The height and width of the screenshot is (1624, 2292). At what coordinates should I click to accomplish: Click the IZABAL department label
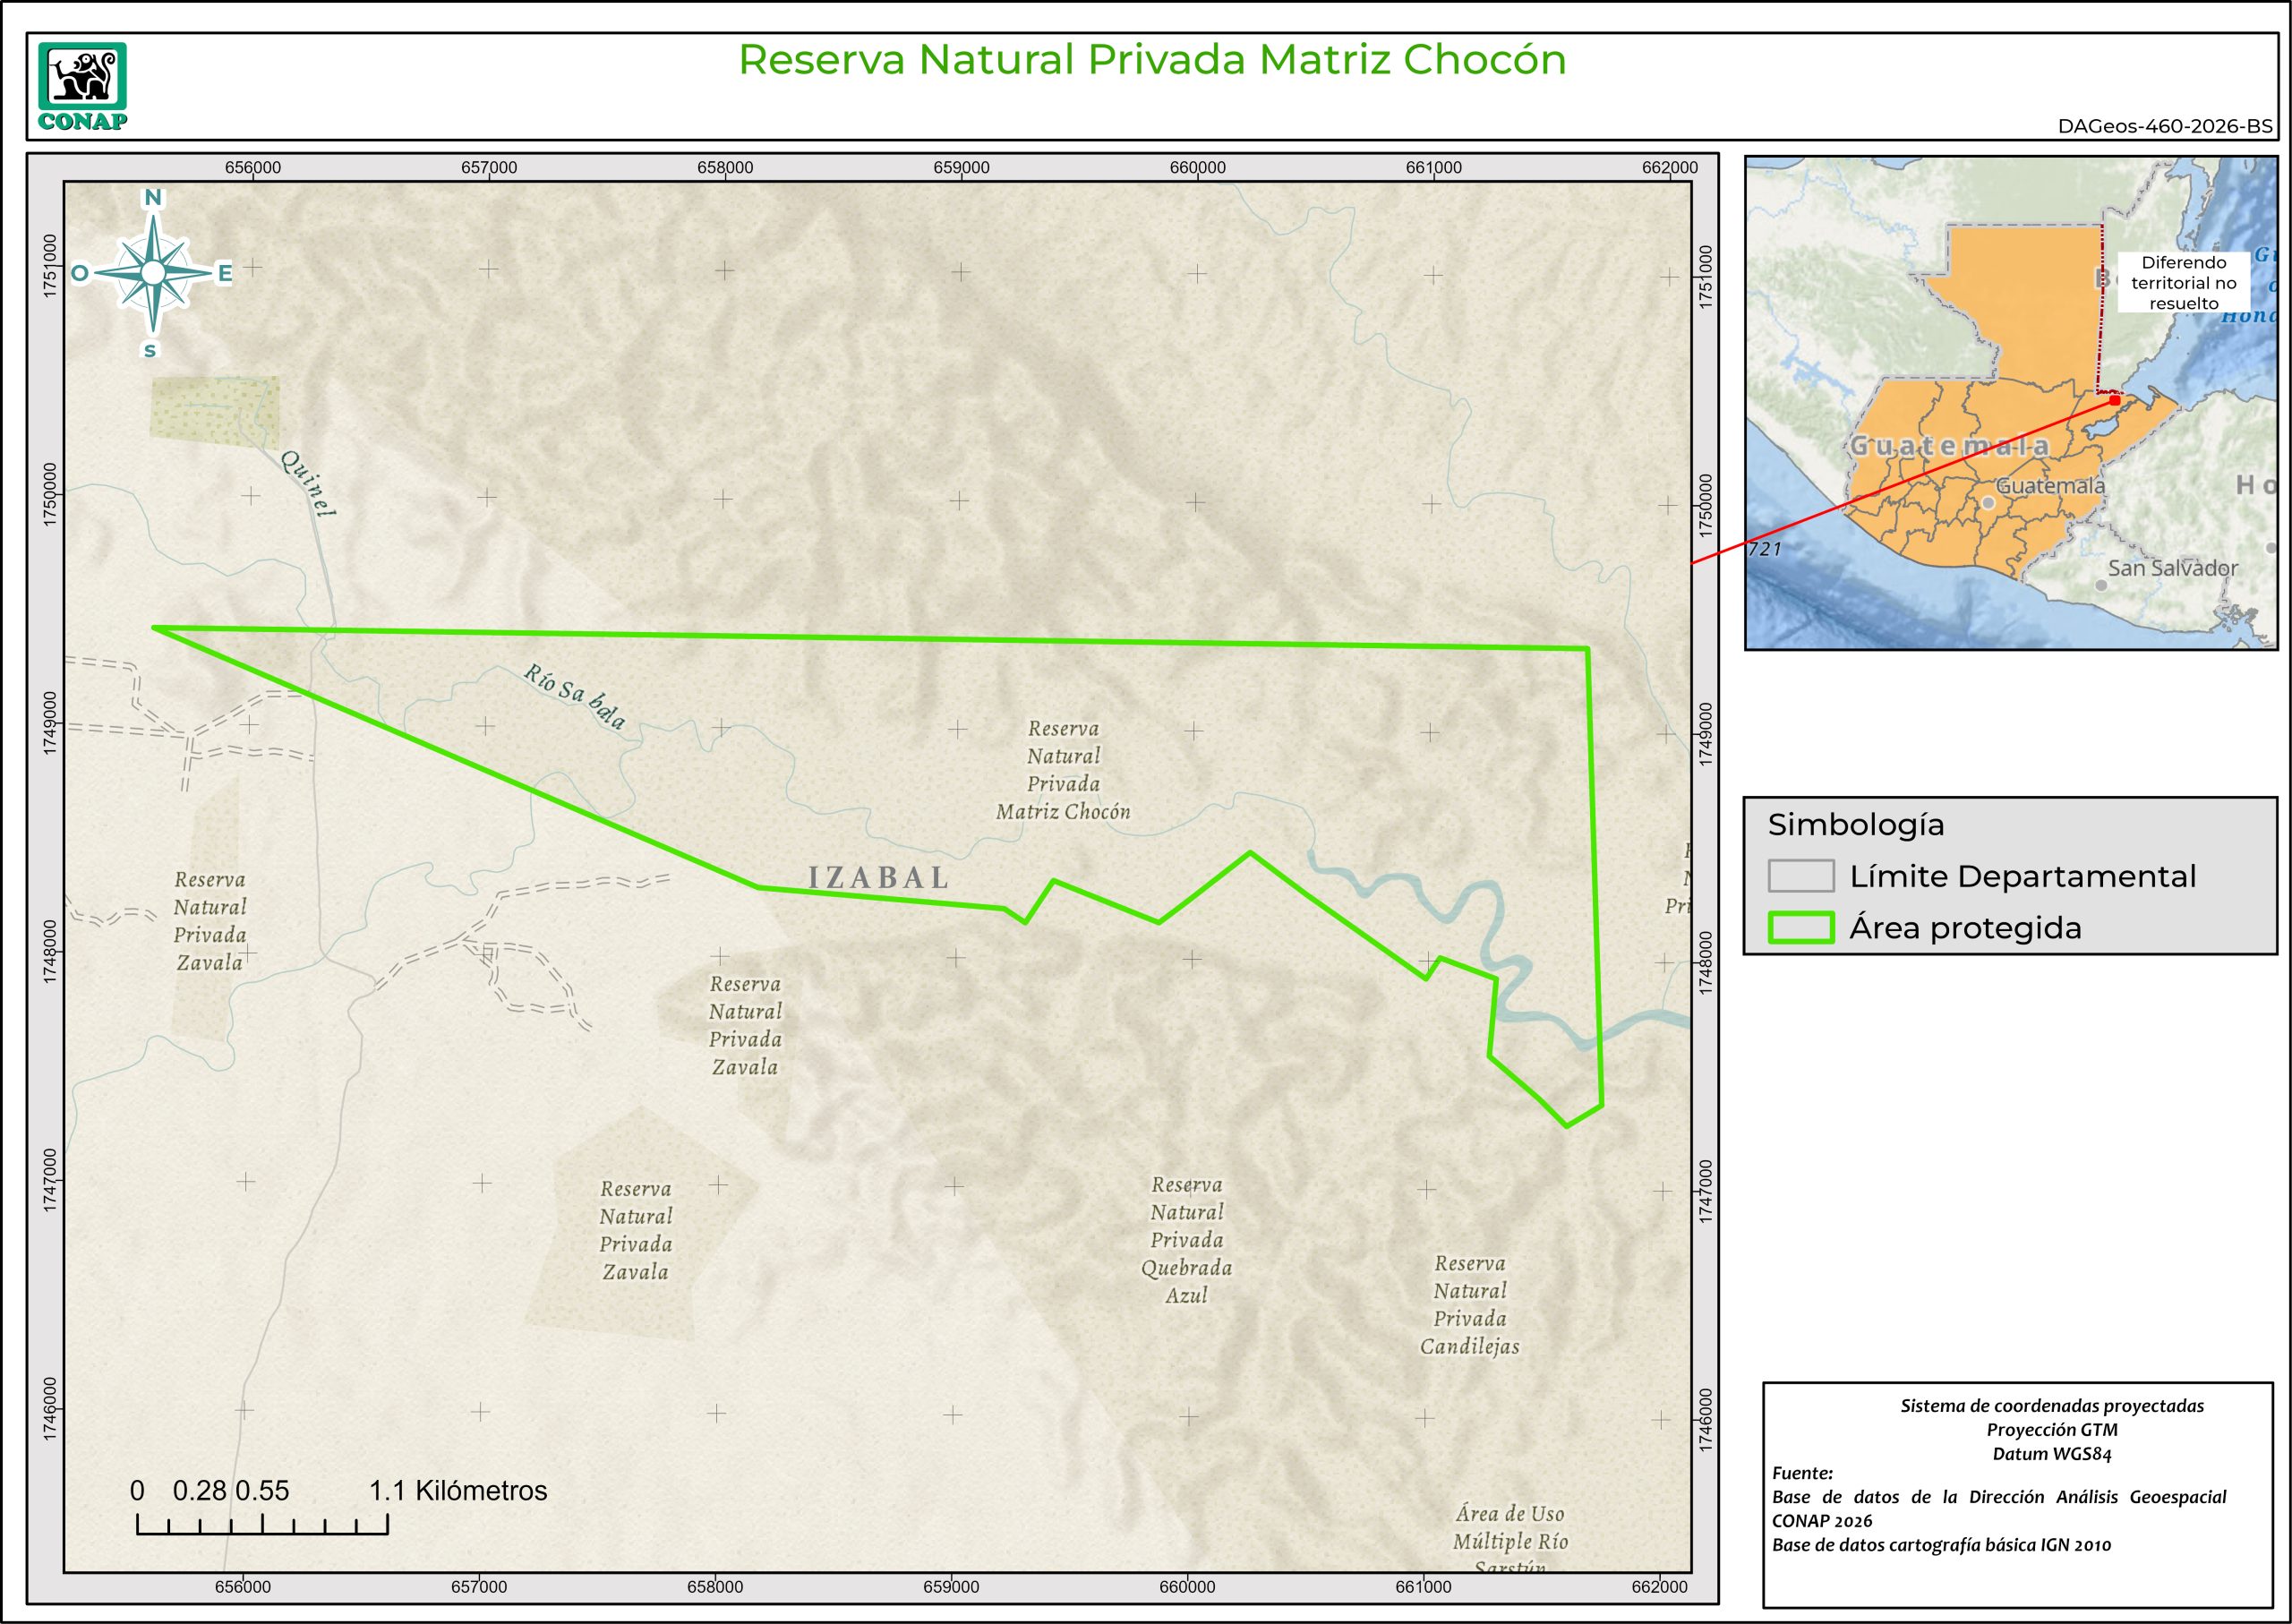878,878
